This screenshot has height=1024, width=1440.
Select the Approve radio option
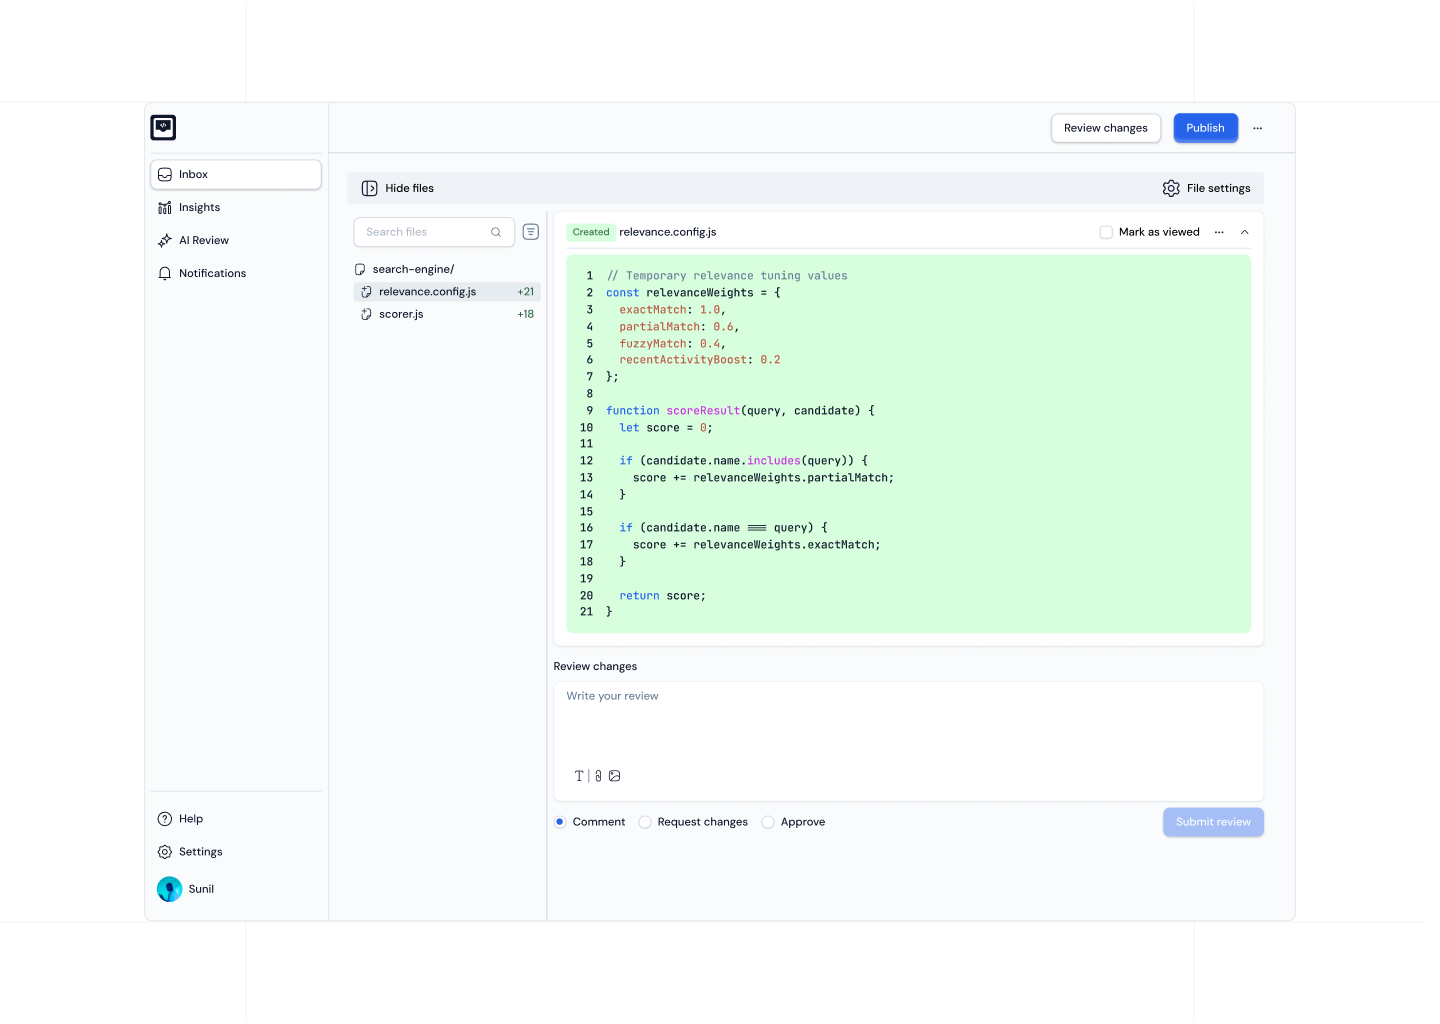click(x=768, y=822)
